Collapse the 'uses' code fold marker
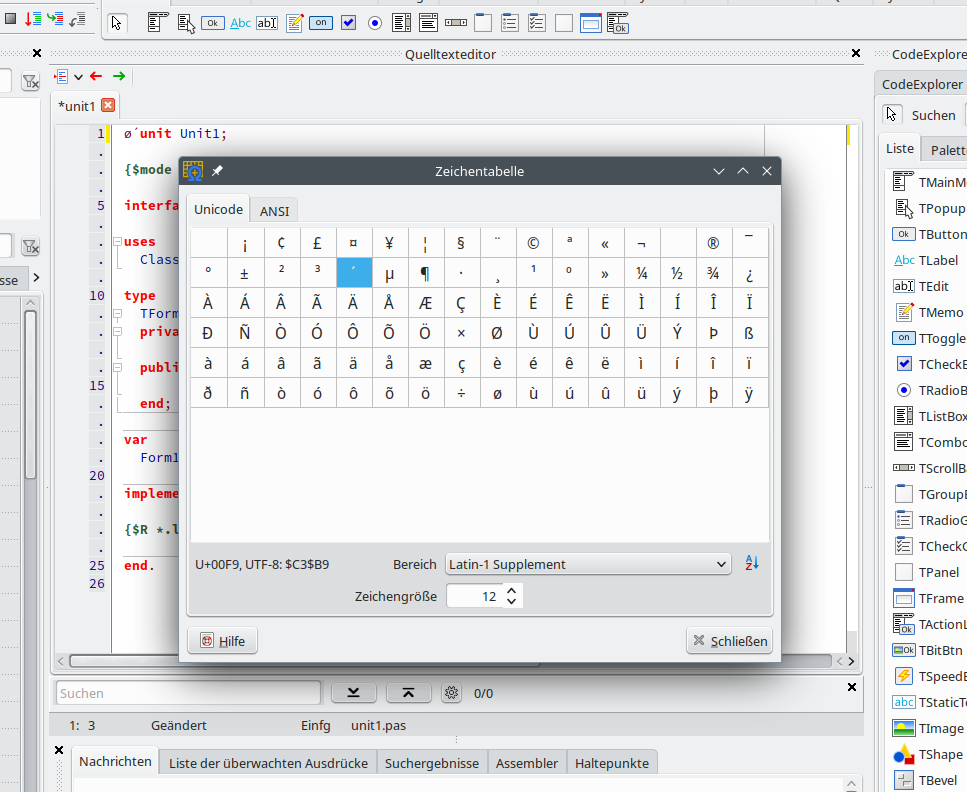 117,242
